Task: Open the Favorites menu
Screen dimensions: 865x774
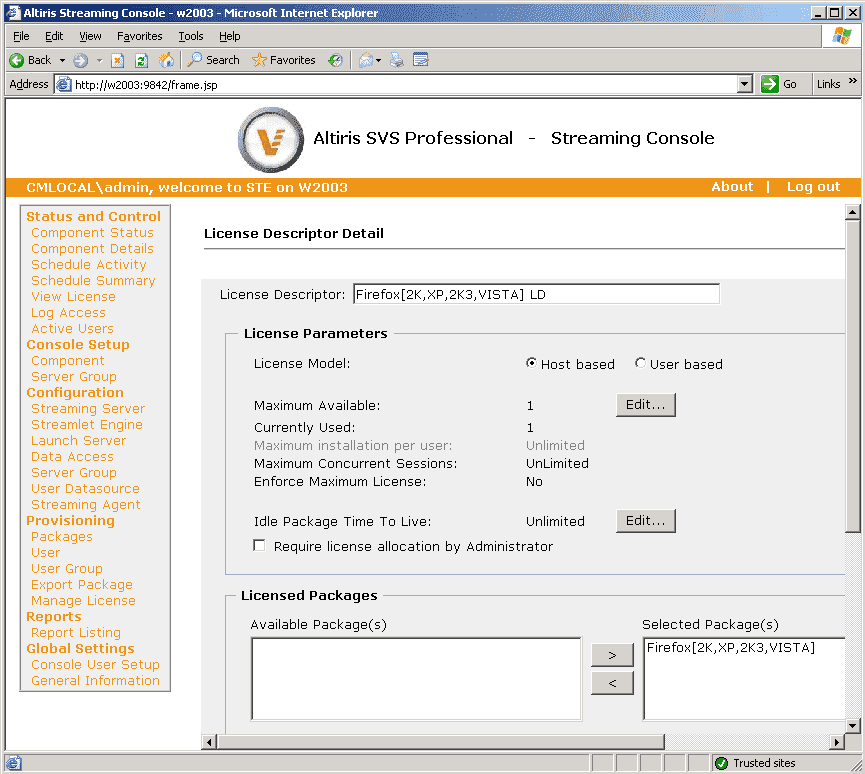Action: point(139,36)
